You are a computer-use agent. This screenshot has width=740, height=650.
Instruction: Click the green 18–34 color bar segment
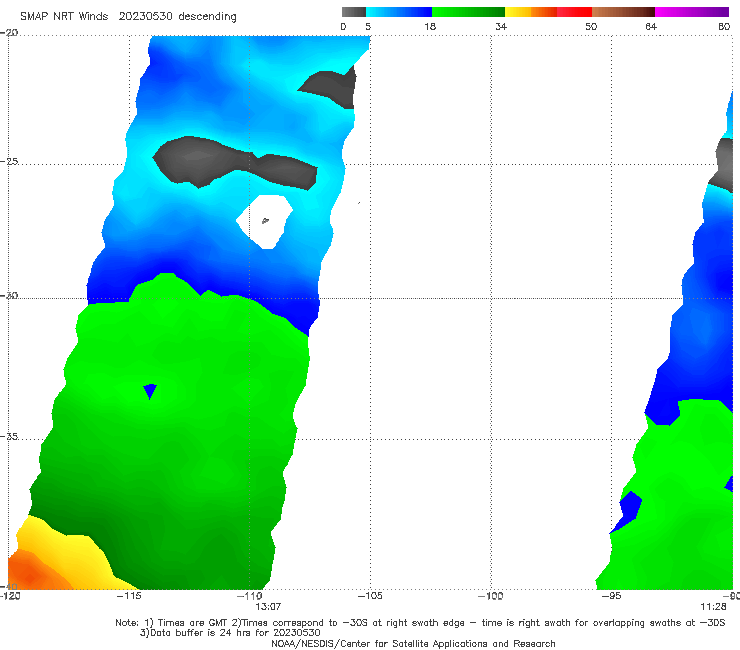(468, 12)
